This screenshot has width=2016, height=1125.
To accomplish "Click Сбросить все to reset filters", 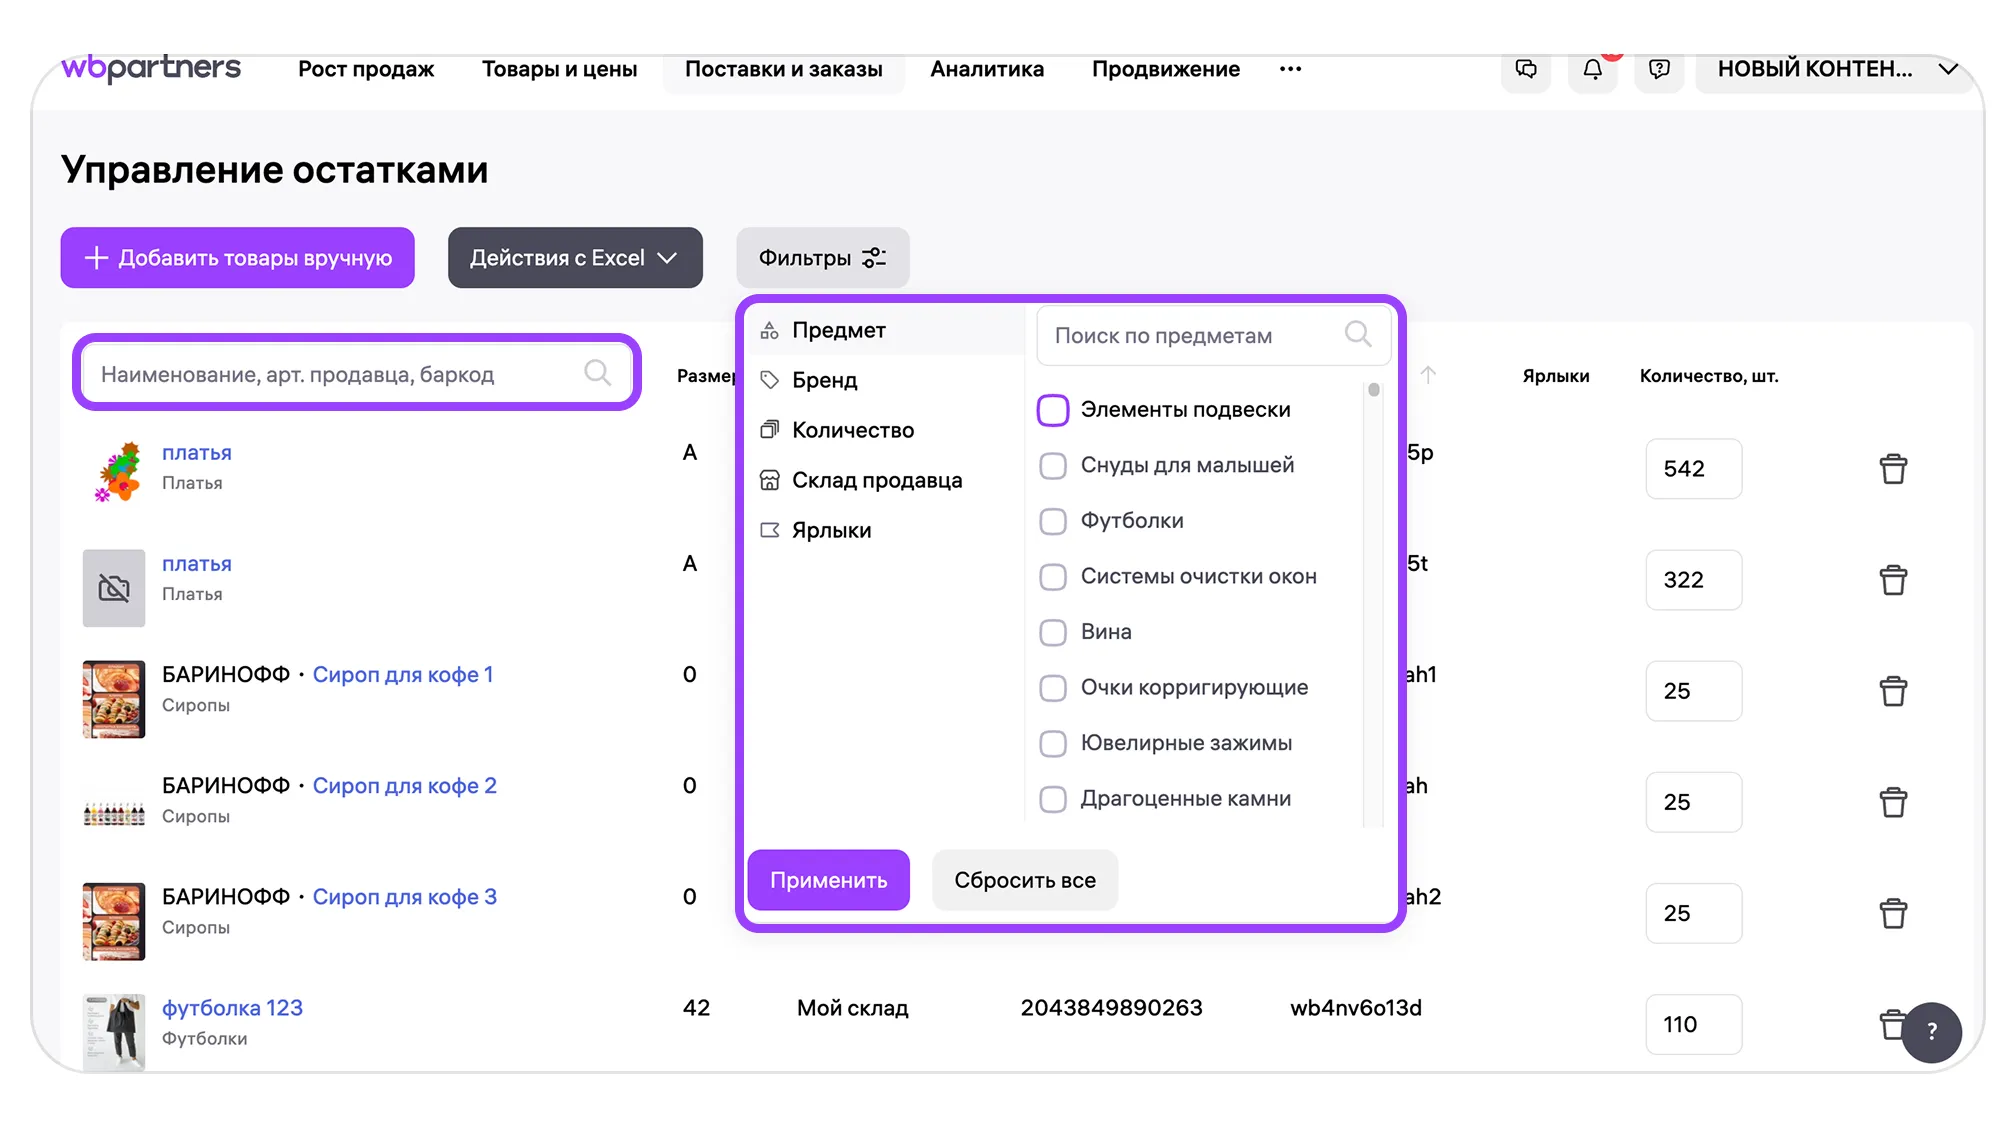I will (x=1024, y=880).
